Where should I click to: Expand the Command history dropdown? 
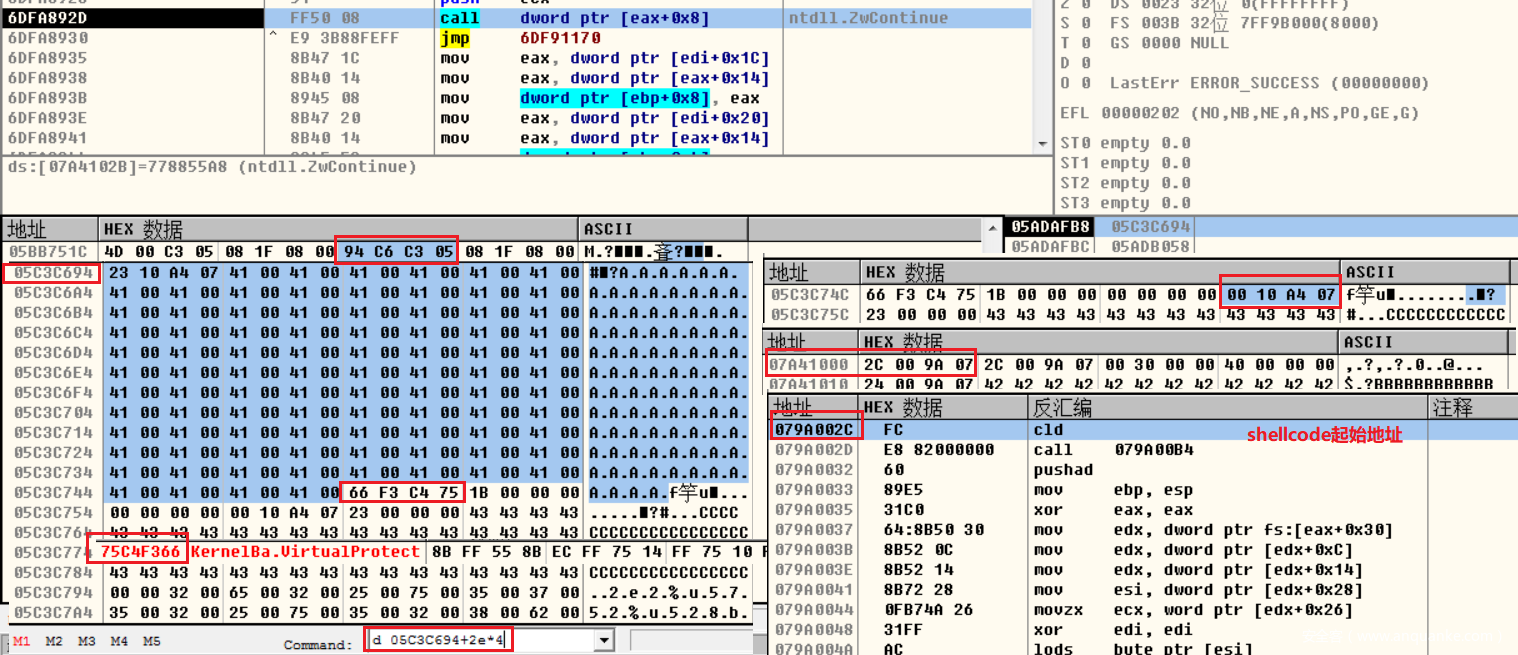603,641
